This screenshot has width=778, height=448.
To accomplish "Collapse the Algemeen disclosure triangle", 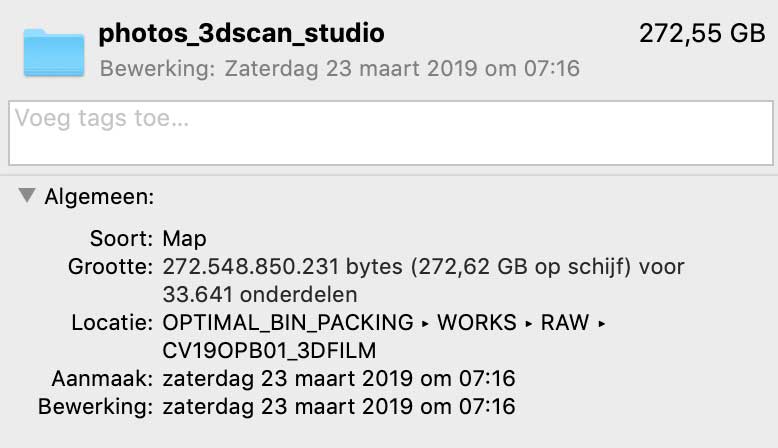I will 26,196.
